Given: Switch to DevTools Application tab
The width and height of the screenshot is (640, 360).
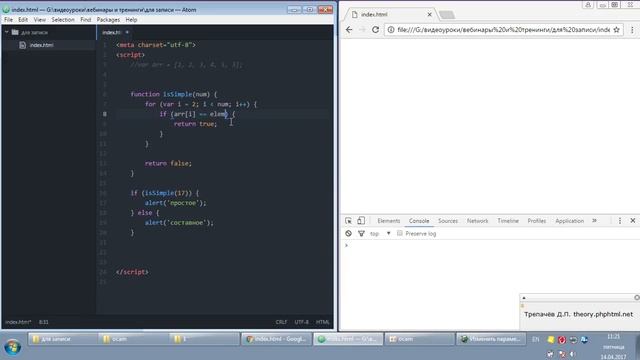Looking at the screenshot, I should click(569, 221).
